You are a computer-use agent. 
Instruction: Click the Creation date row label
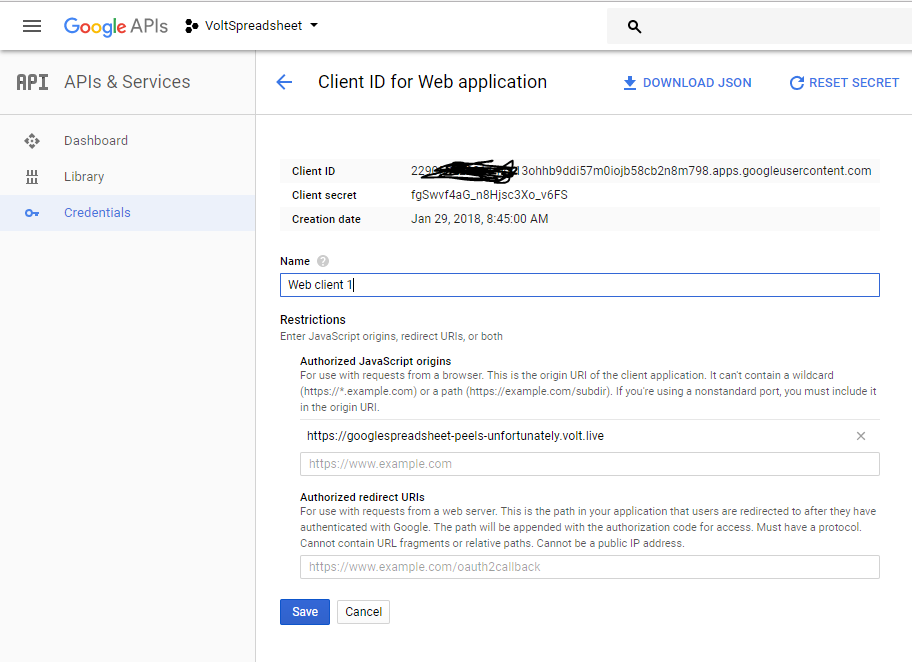point(326,219)
